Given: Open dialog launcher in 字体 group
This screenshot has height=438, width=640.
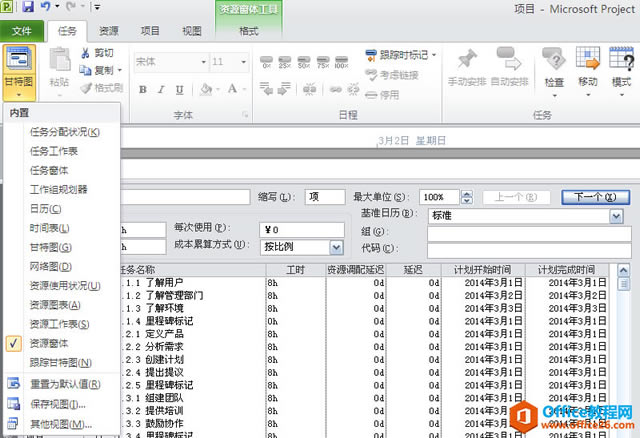Looking at the screenshot, I should [245, 115].
